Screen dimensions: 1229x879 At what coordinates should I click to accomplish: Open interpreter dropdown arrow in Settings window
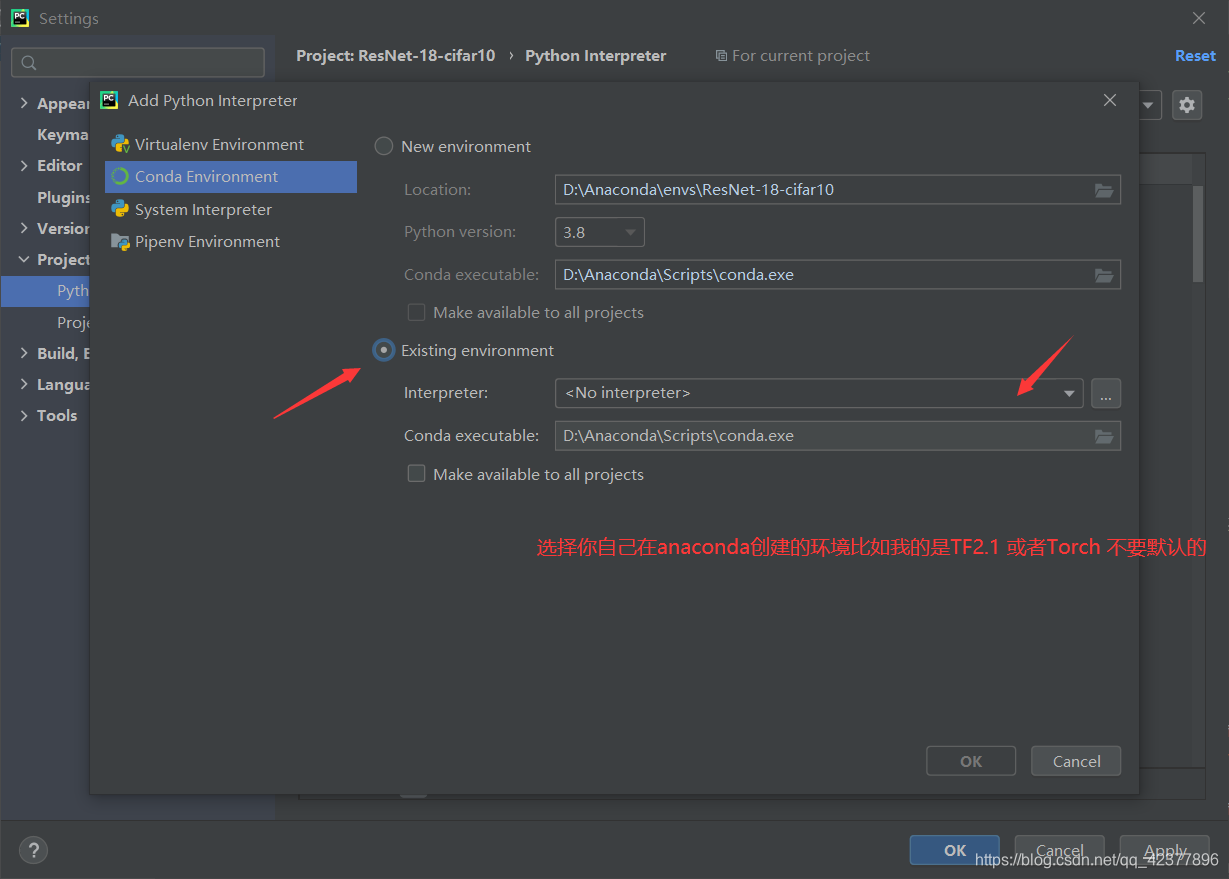tap(1149, 104)
